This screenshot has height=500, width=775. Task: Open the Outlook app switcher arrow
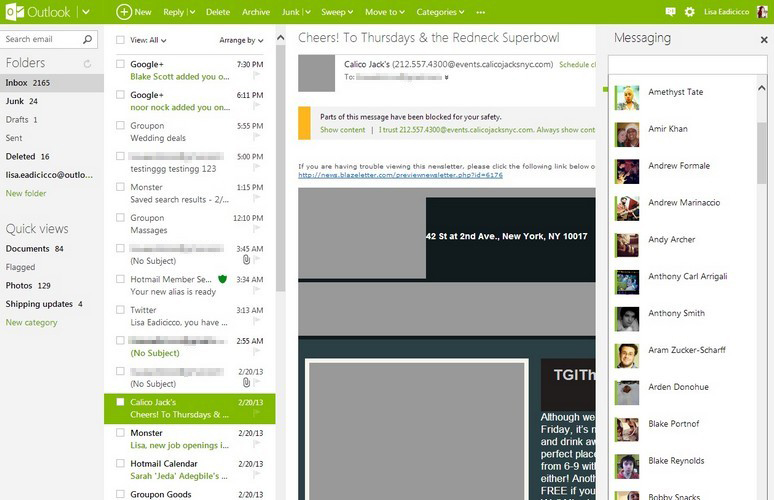pos(86,12)
